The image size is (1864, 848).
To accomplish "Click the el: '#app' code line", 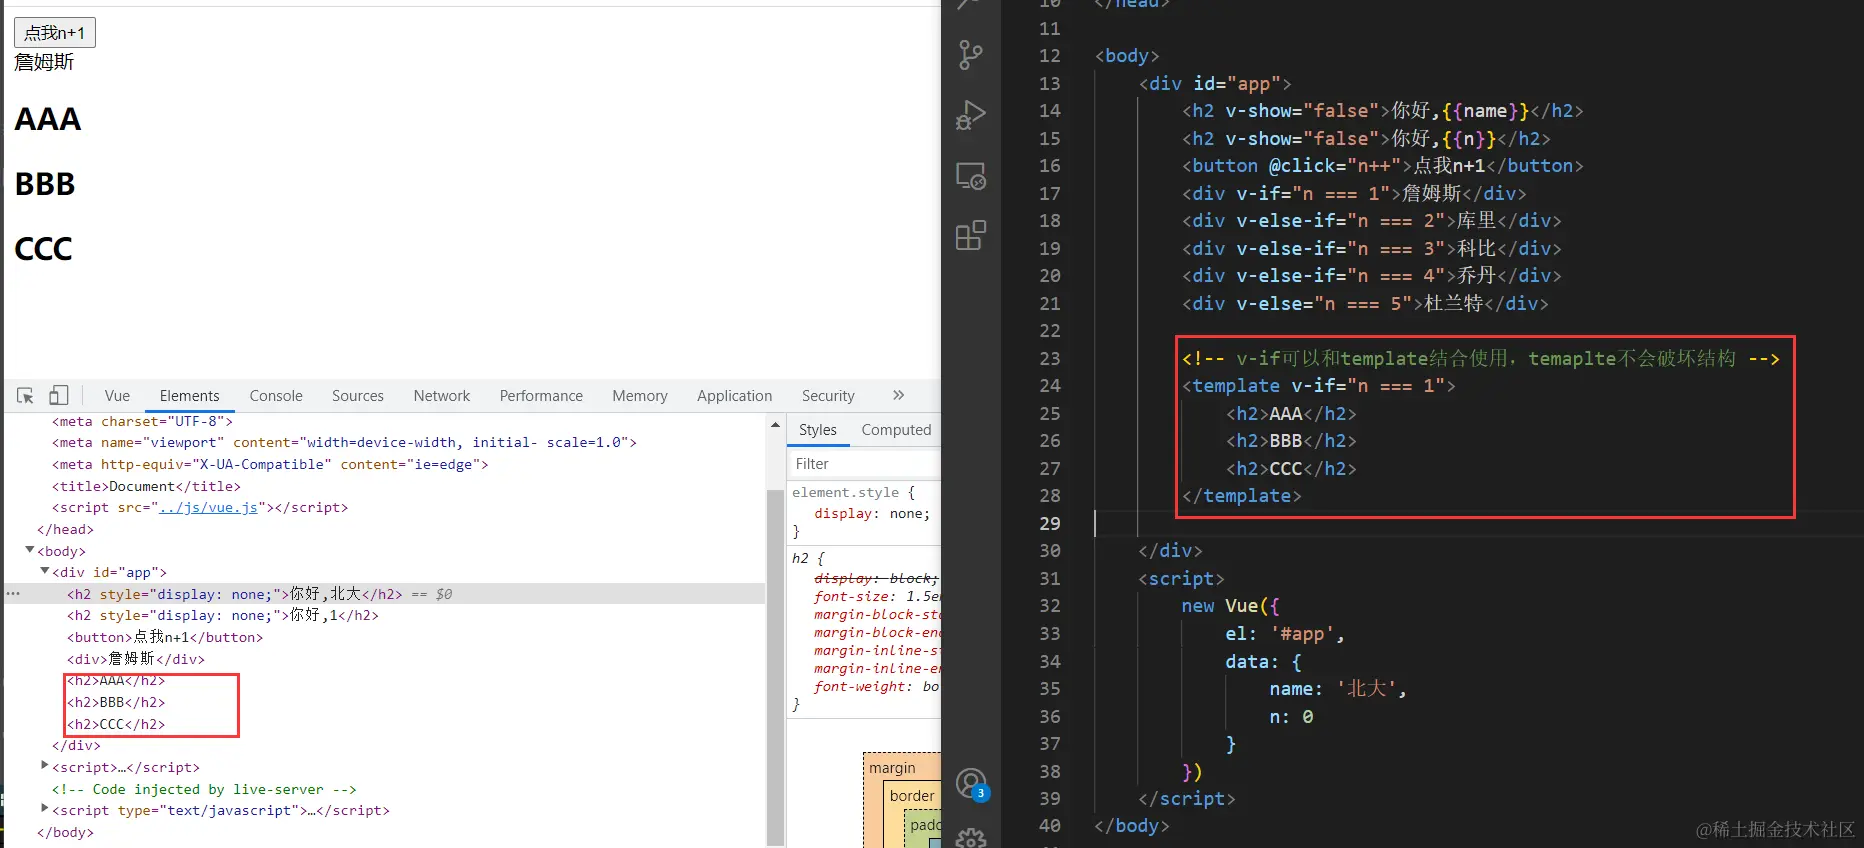I will coord(1285,634).
